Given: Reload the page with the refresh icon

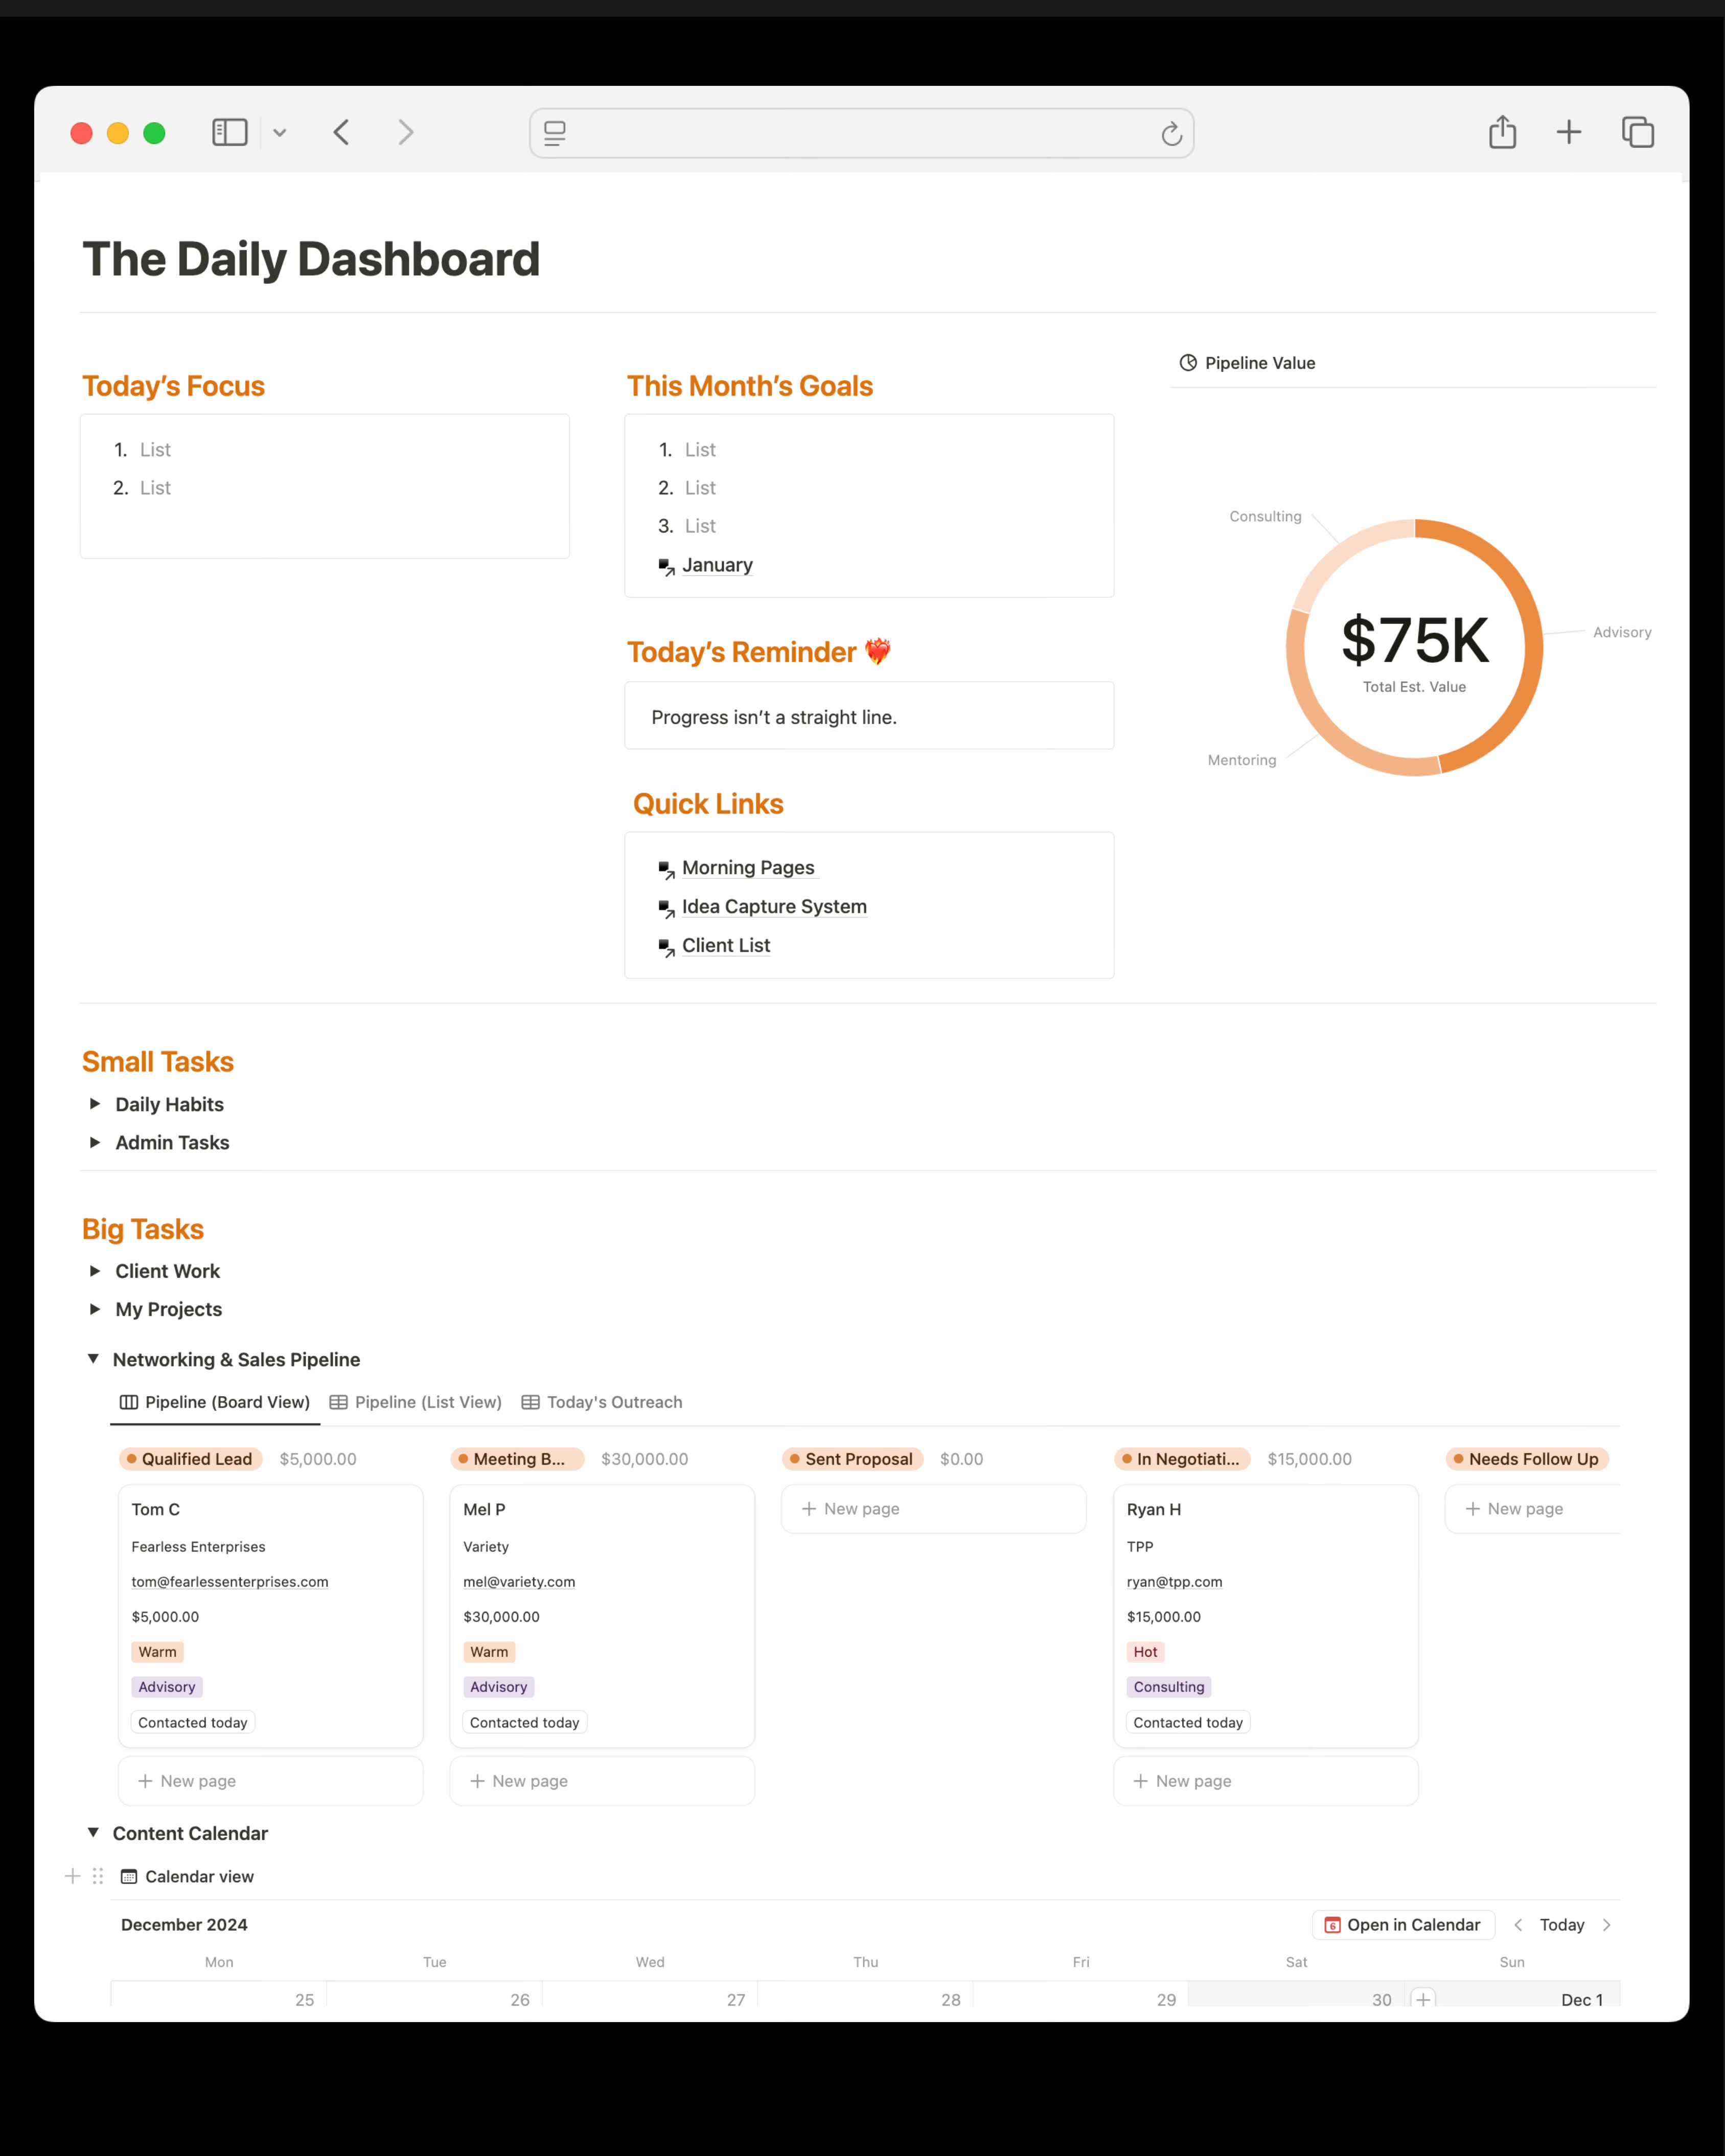Looking at the screenshot, I should pyautogui.click(x=1171, y=133).
